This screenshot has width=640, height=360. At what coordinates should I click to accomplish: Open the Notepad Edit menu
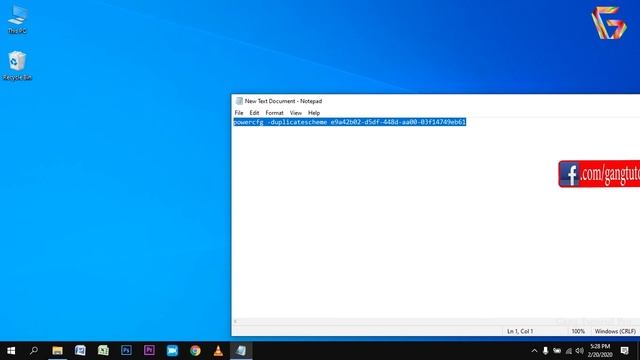(254, 113)
